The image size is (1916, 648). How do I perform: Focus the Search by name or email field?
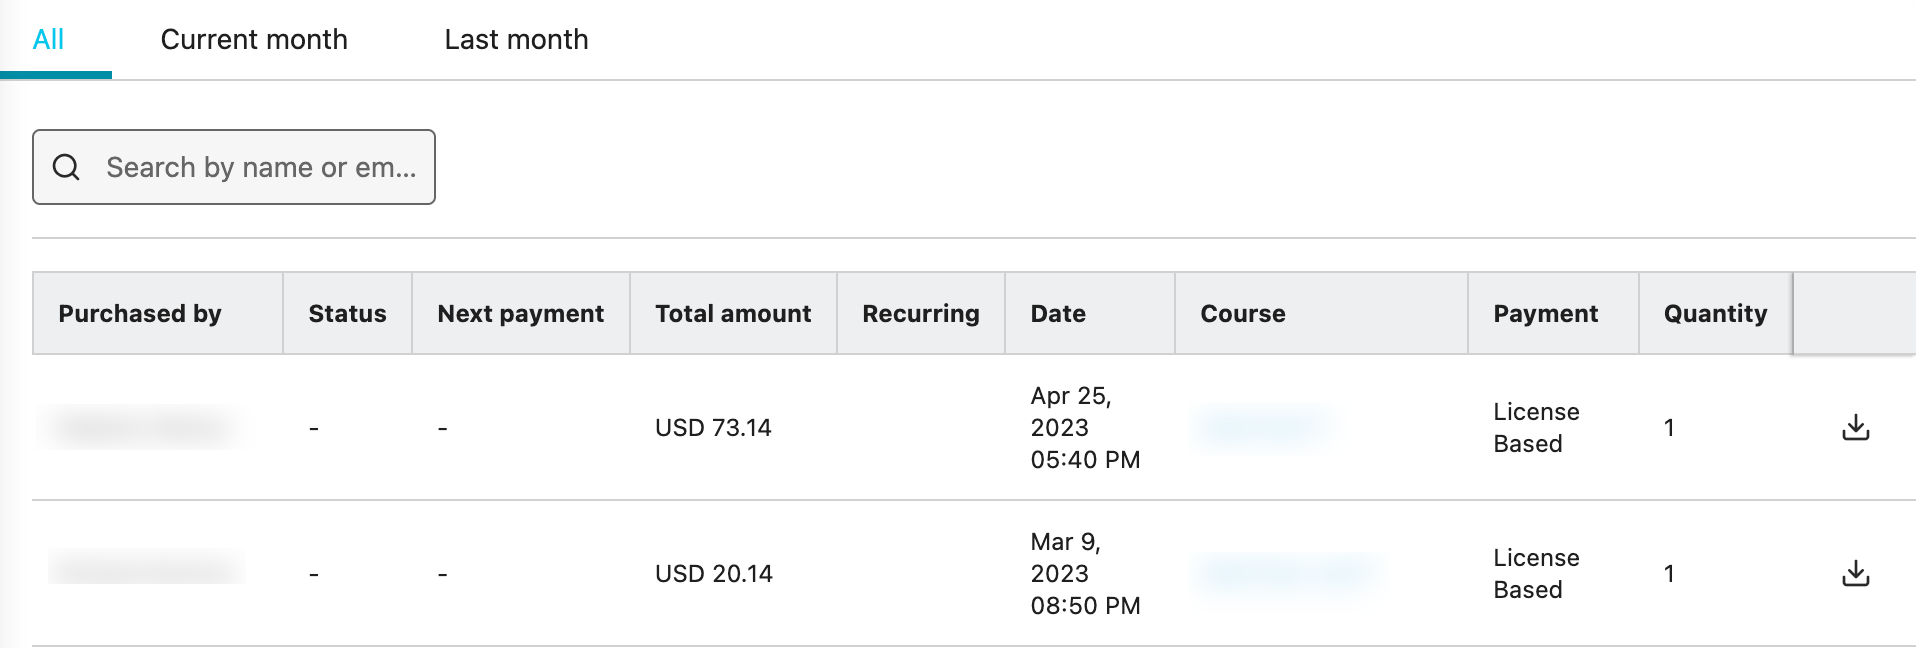click(260, 167)
